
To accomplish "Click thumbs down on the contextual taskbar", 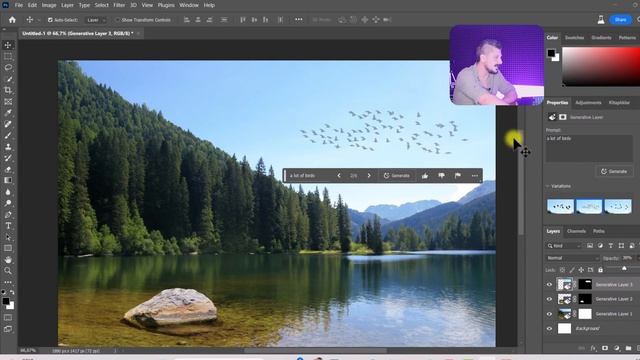I will [x=441, y=176].
